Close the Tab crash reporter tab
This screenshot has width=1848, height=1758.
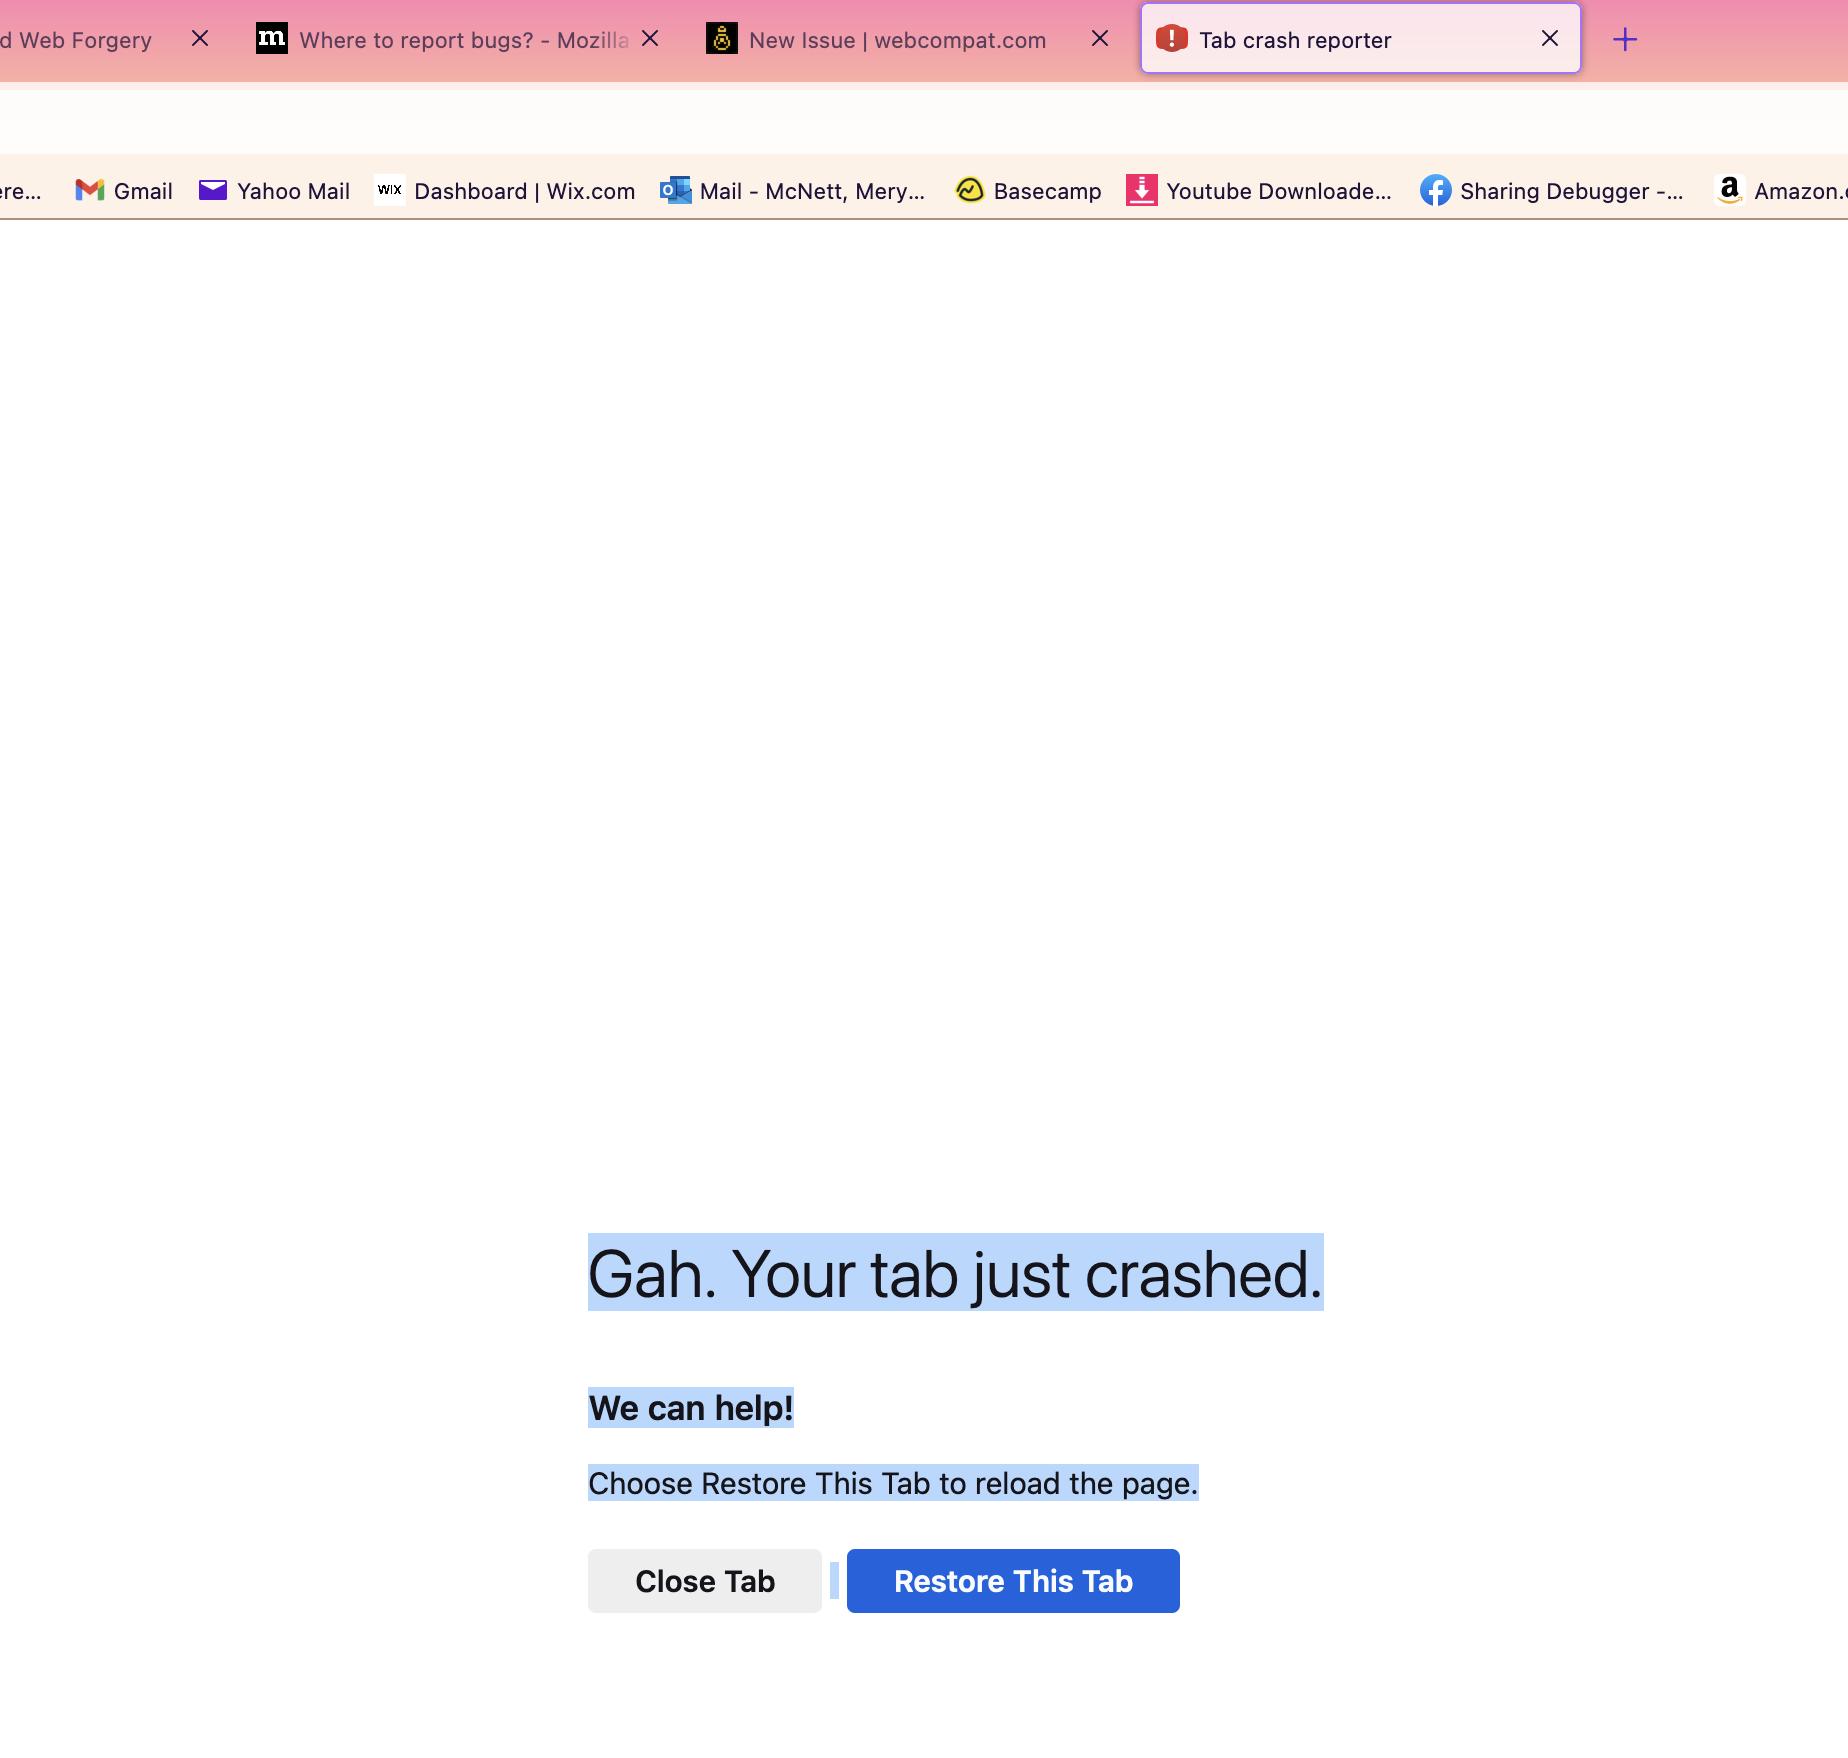[1549, 39]
